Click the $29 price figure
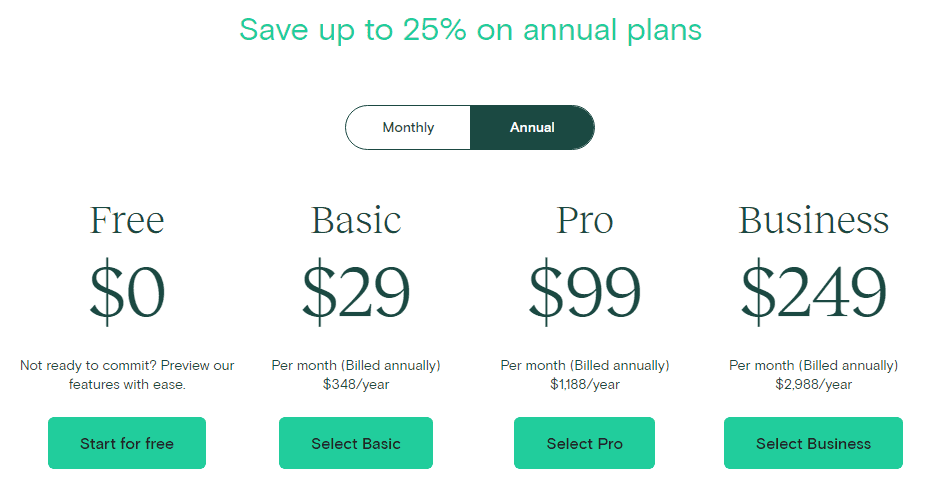 coord(356,292)
